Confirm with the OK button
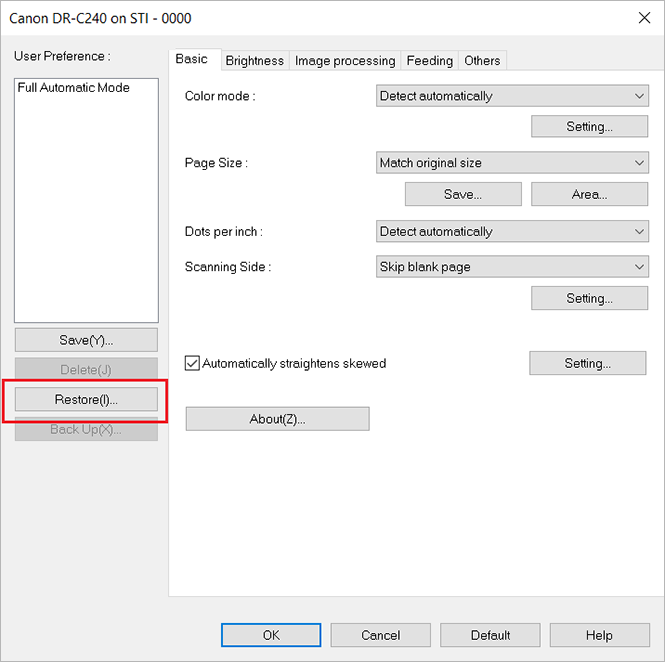This screenshot has height=662, width=665. 271,635
